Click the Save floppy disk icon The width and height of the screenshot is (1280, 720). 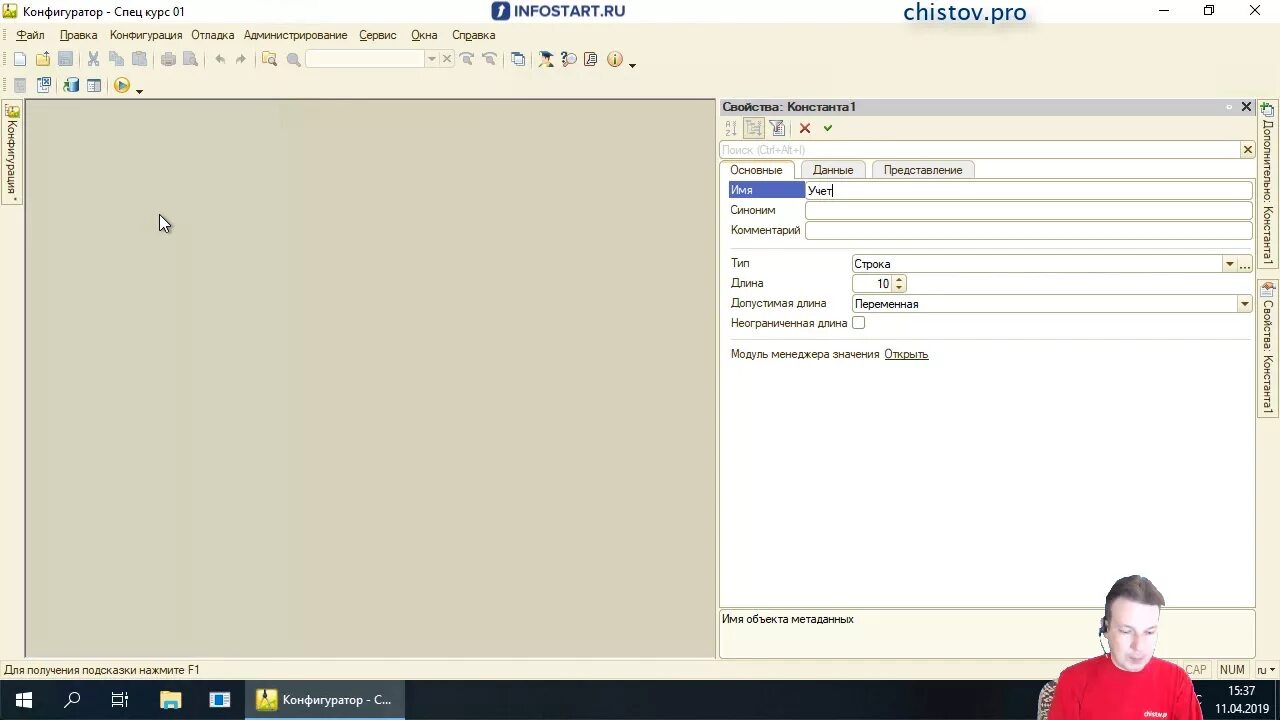65,59
